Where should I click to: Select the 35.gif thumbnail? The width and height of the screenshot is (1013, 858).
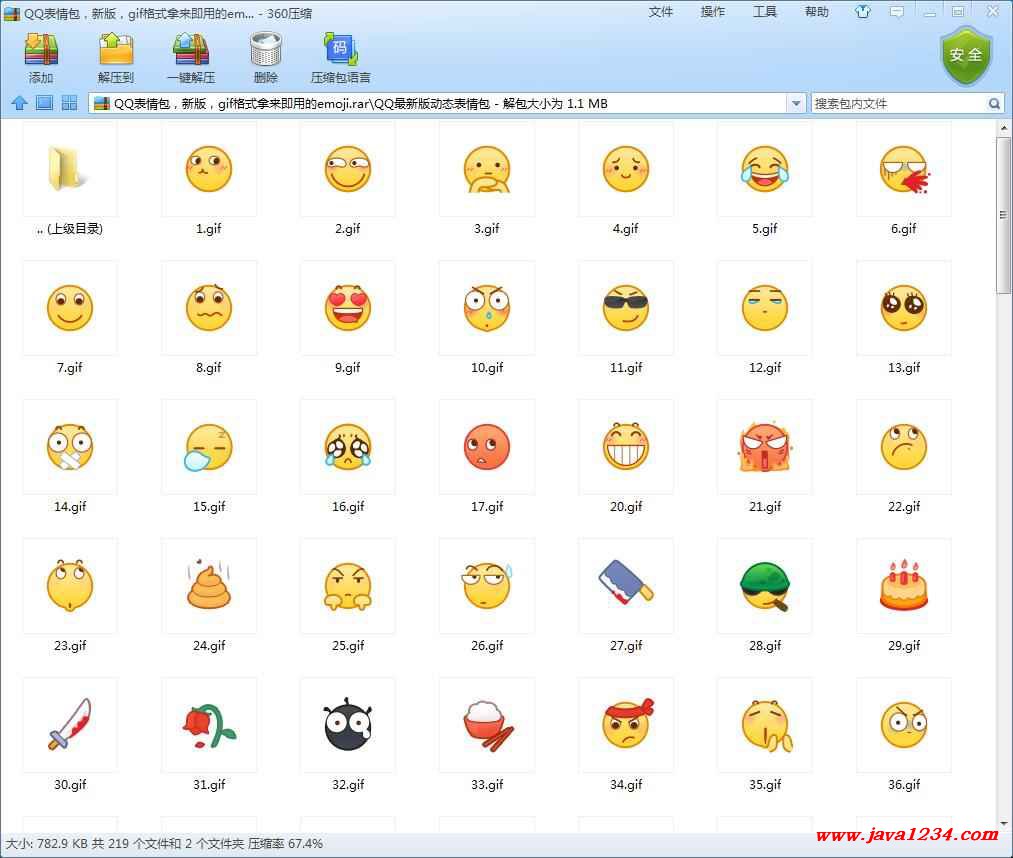click(x=764, y=725)
